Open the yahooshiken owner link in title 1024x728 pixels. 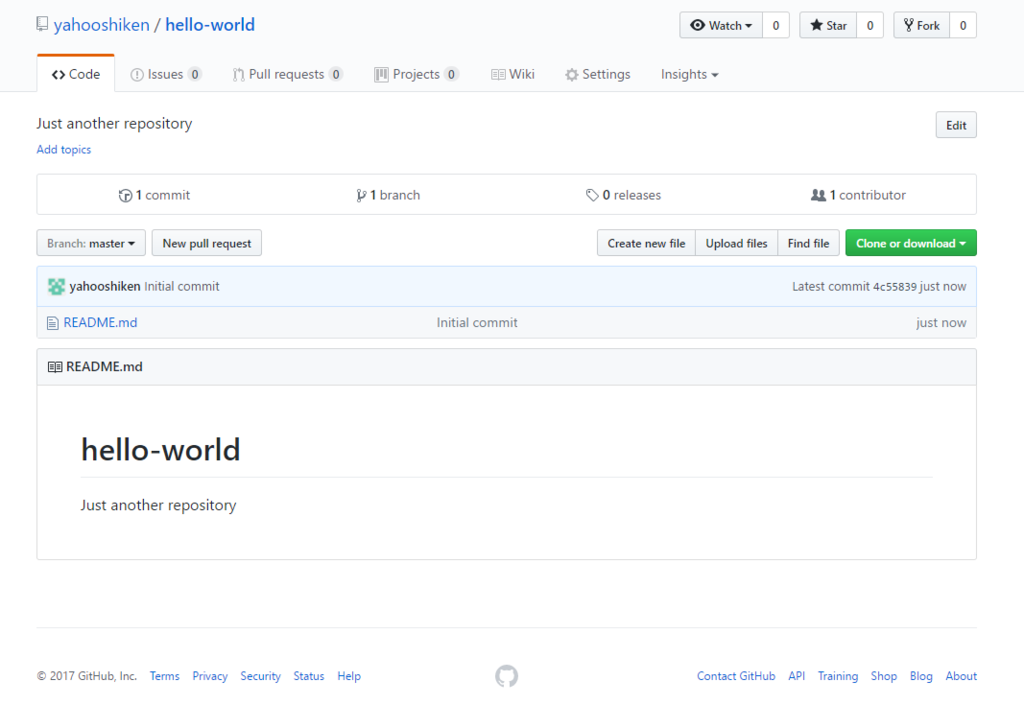click(x=101, y=25)
